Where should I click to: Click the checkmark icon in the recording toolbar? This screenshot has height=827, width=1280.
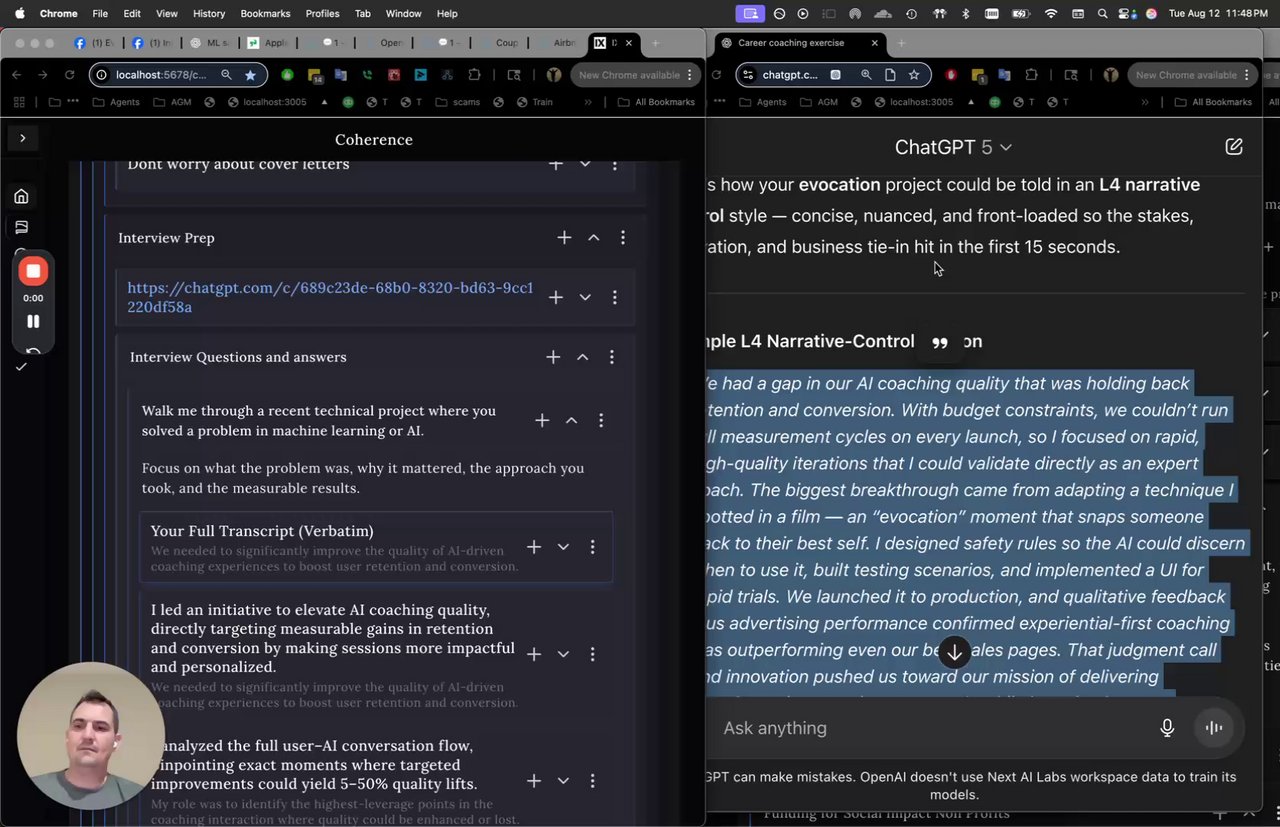(21, 367)
